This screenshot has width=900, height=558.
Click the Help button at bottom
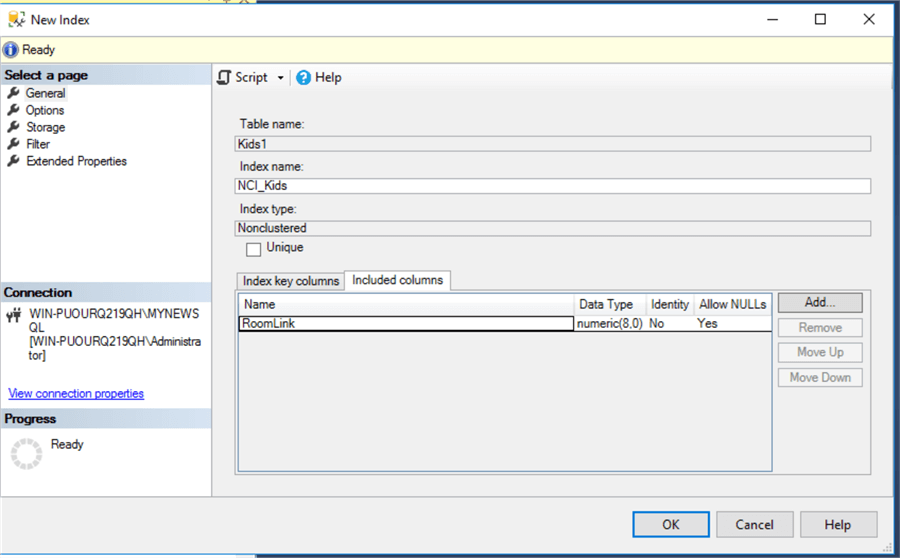pos(837,524)
